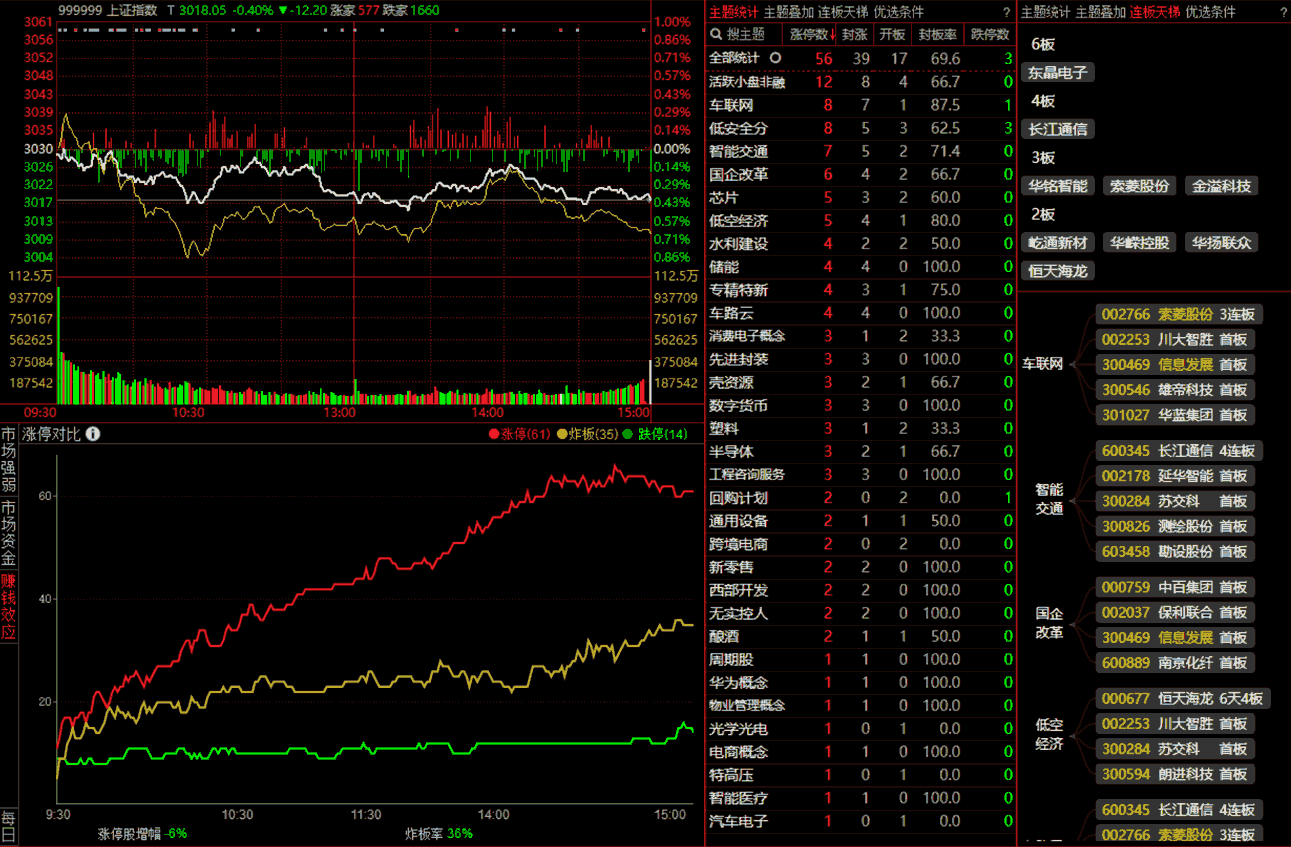Open 600889 南京化纤 首板 entry
The height and width of the screenshot is (847, 1291).
1175,662
